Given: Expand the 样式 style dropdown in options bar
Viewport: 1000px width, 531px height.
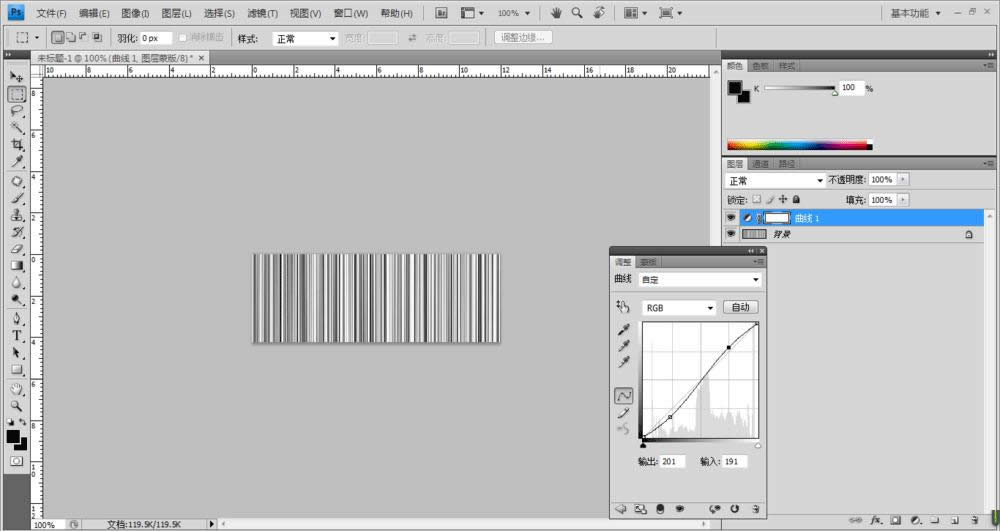Looking at the screenshot, I should coord(305,38).
